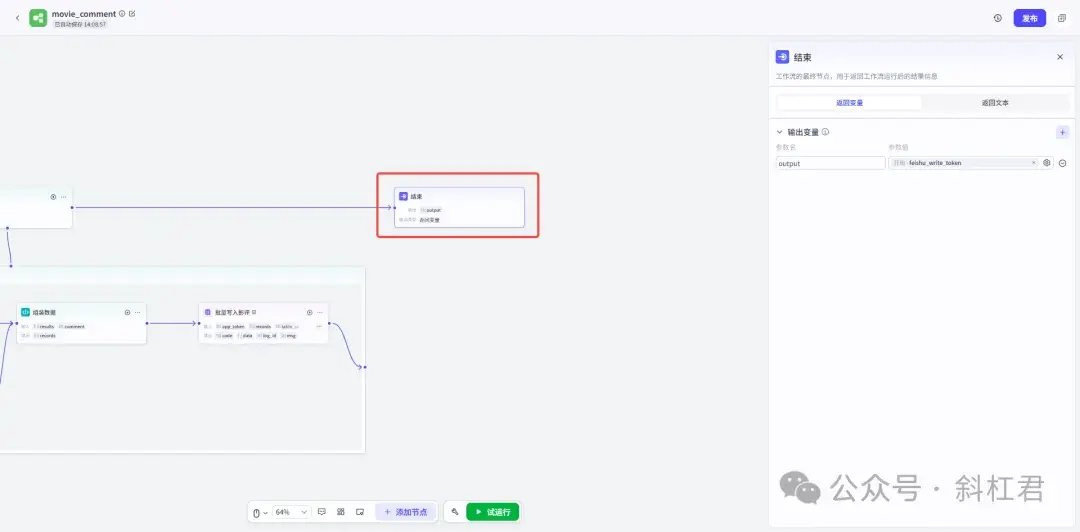Screen dimensions: 1080x532
Task: Auto-arrange nodes with grid layout icon
Action: coord(341,512)
